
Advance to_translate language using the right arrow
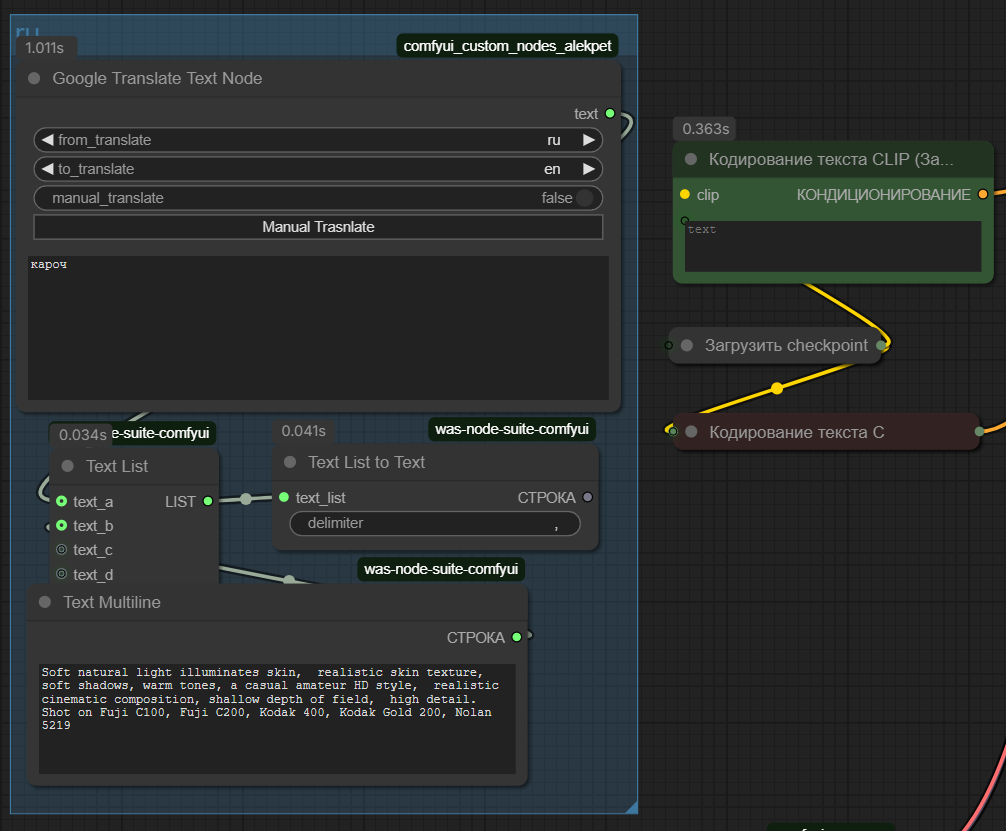590,169
